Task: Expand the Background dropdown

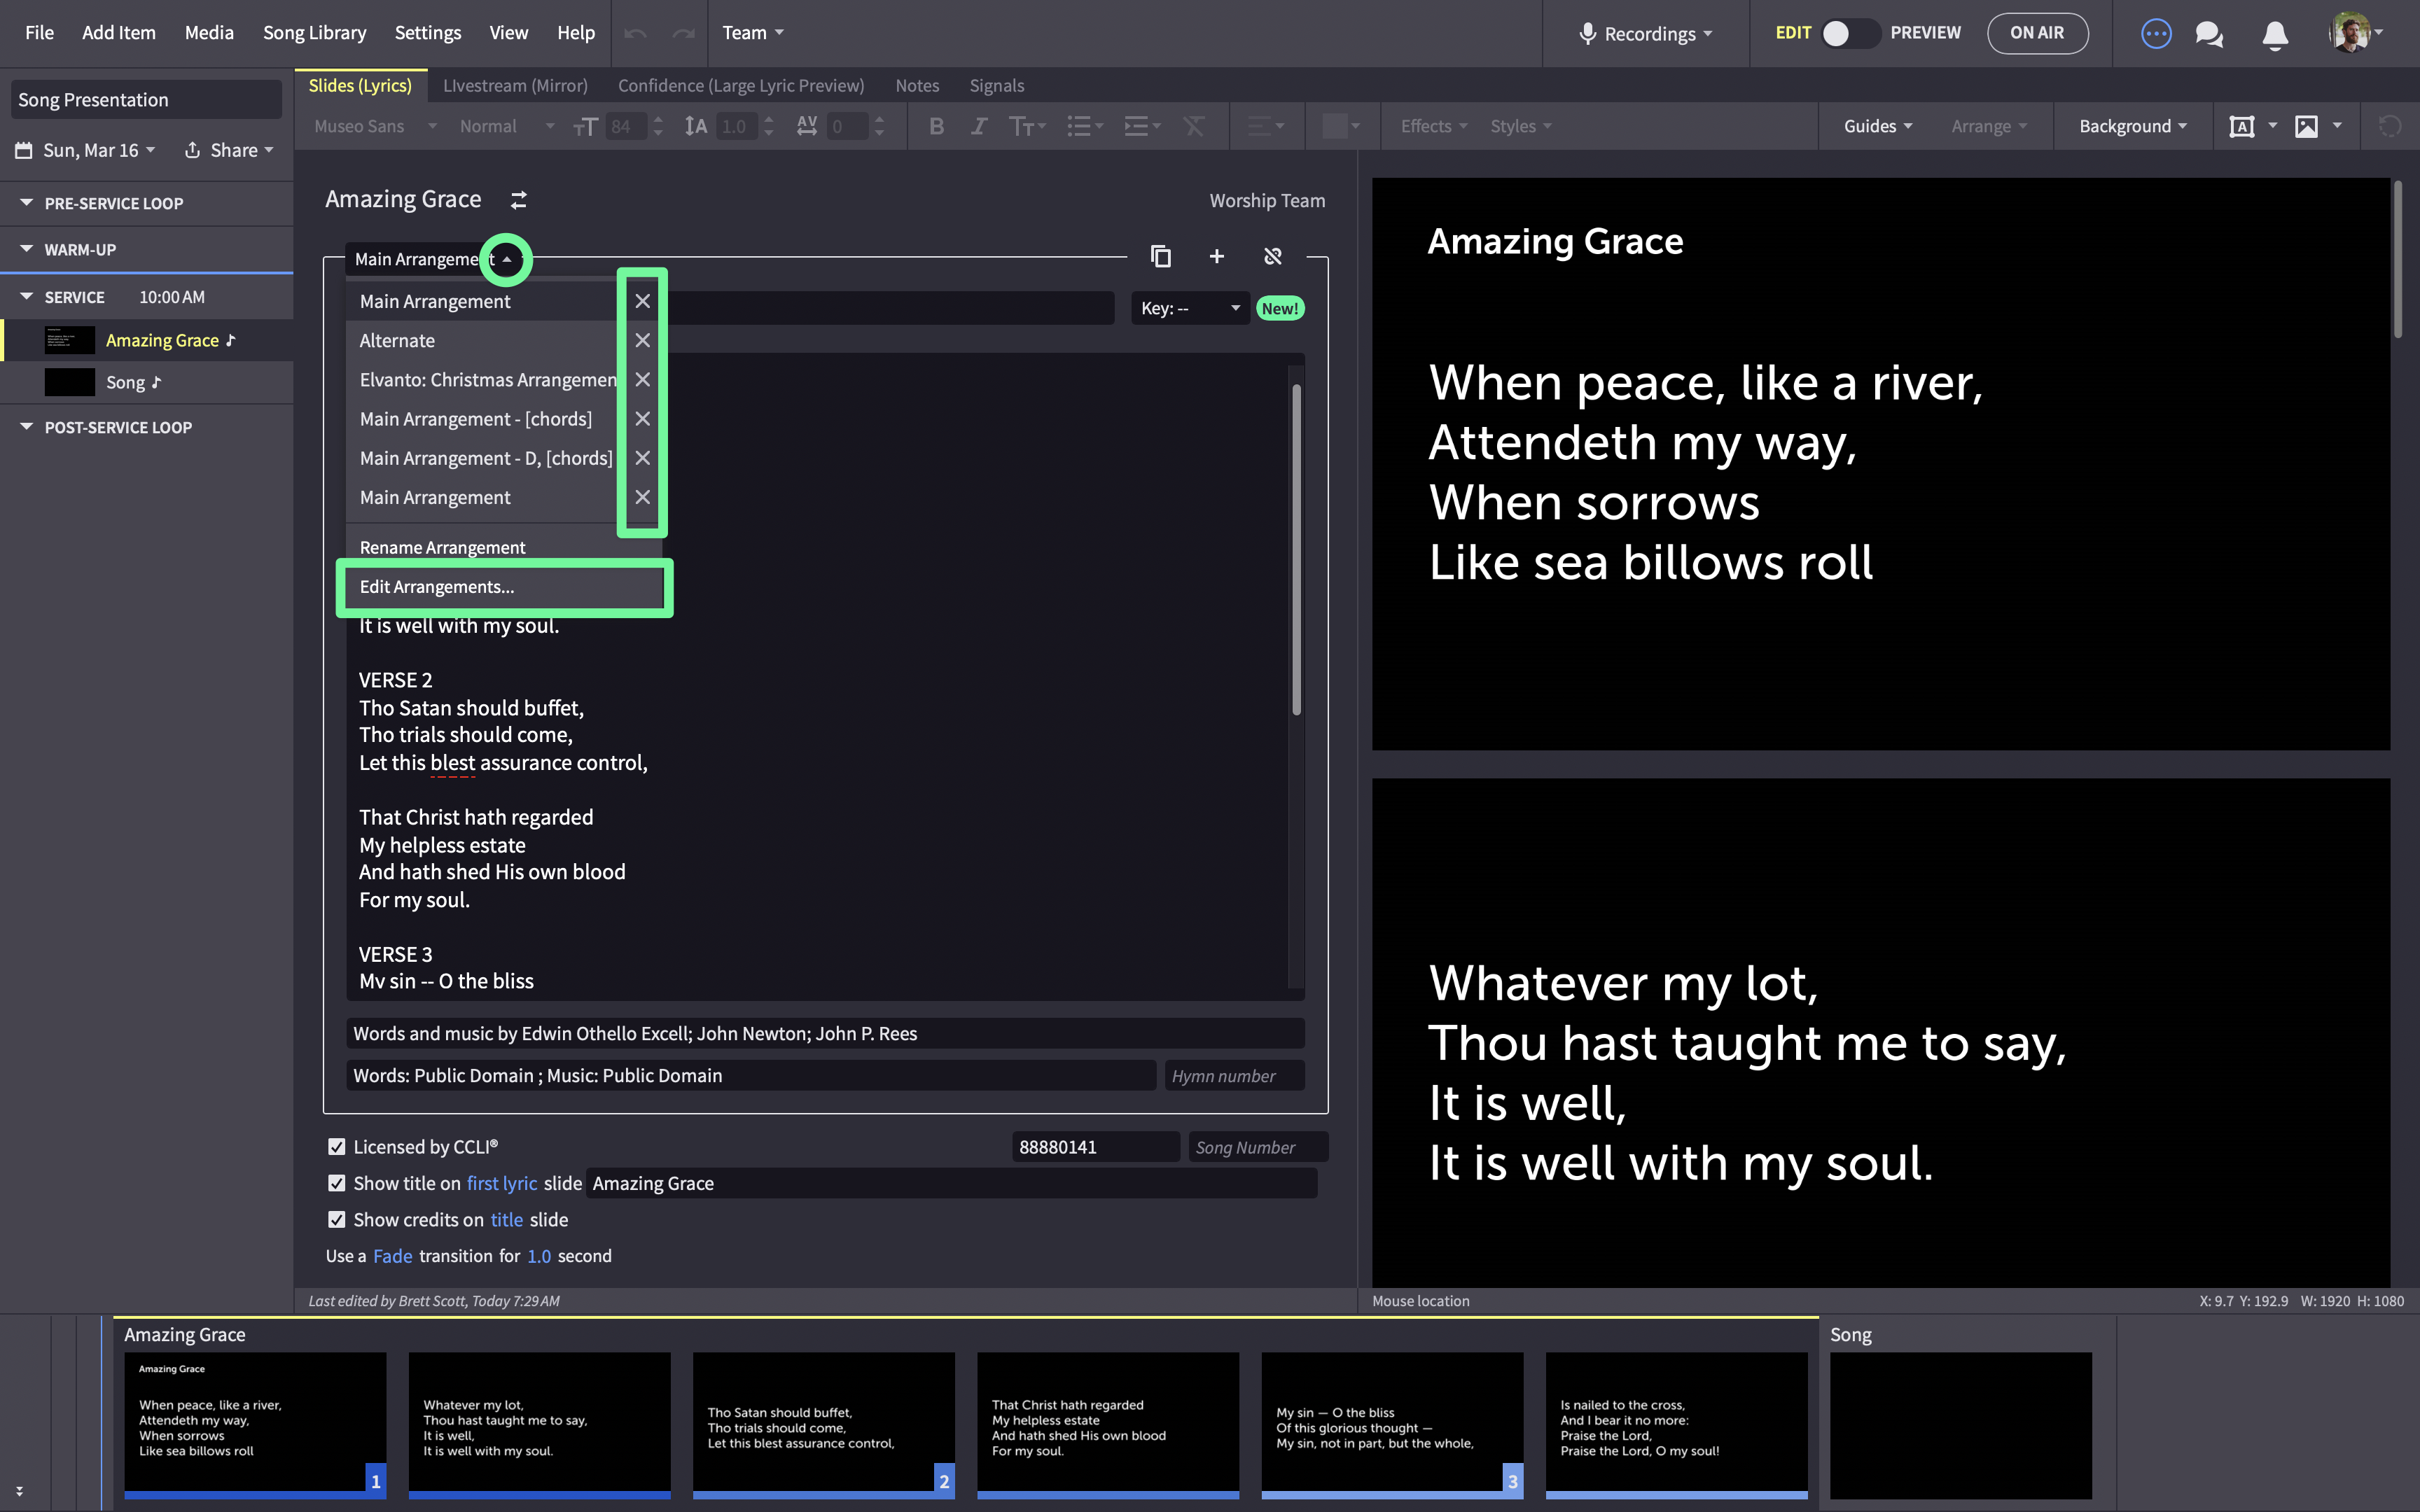Action: [x=2132, y=126]
